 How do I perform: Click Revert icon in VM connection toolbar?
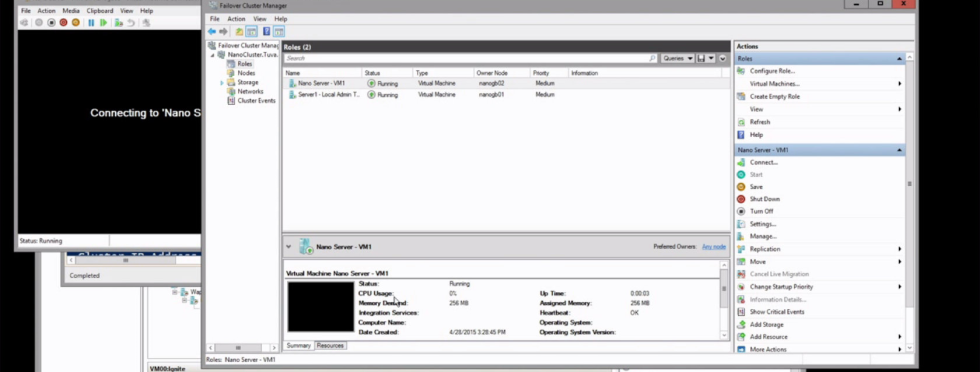[131, 23]
